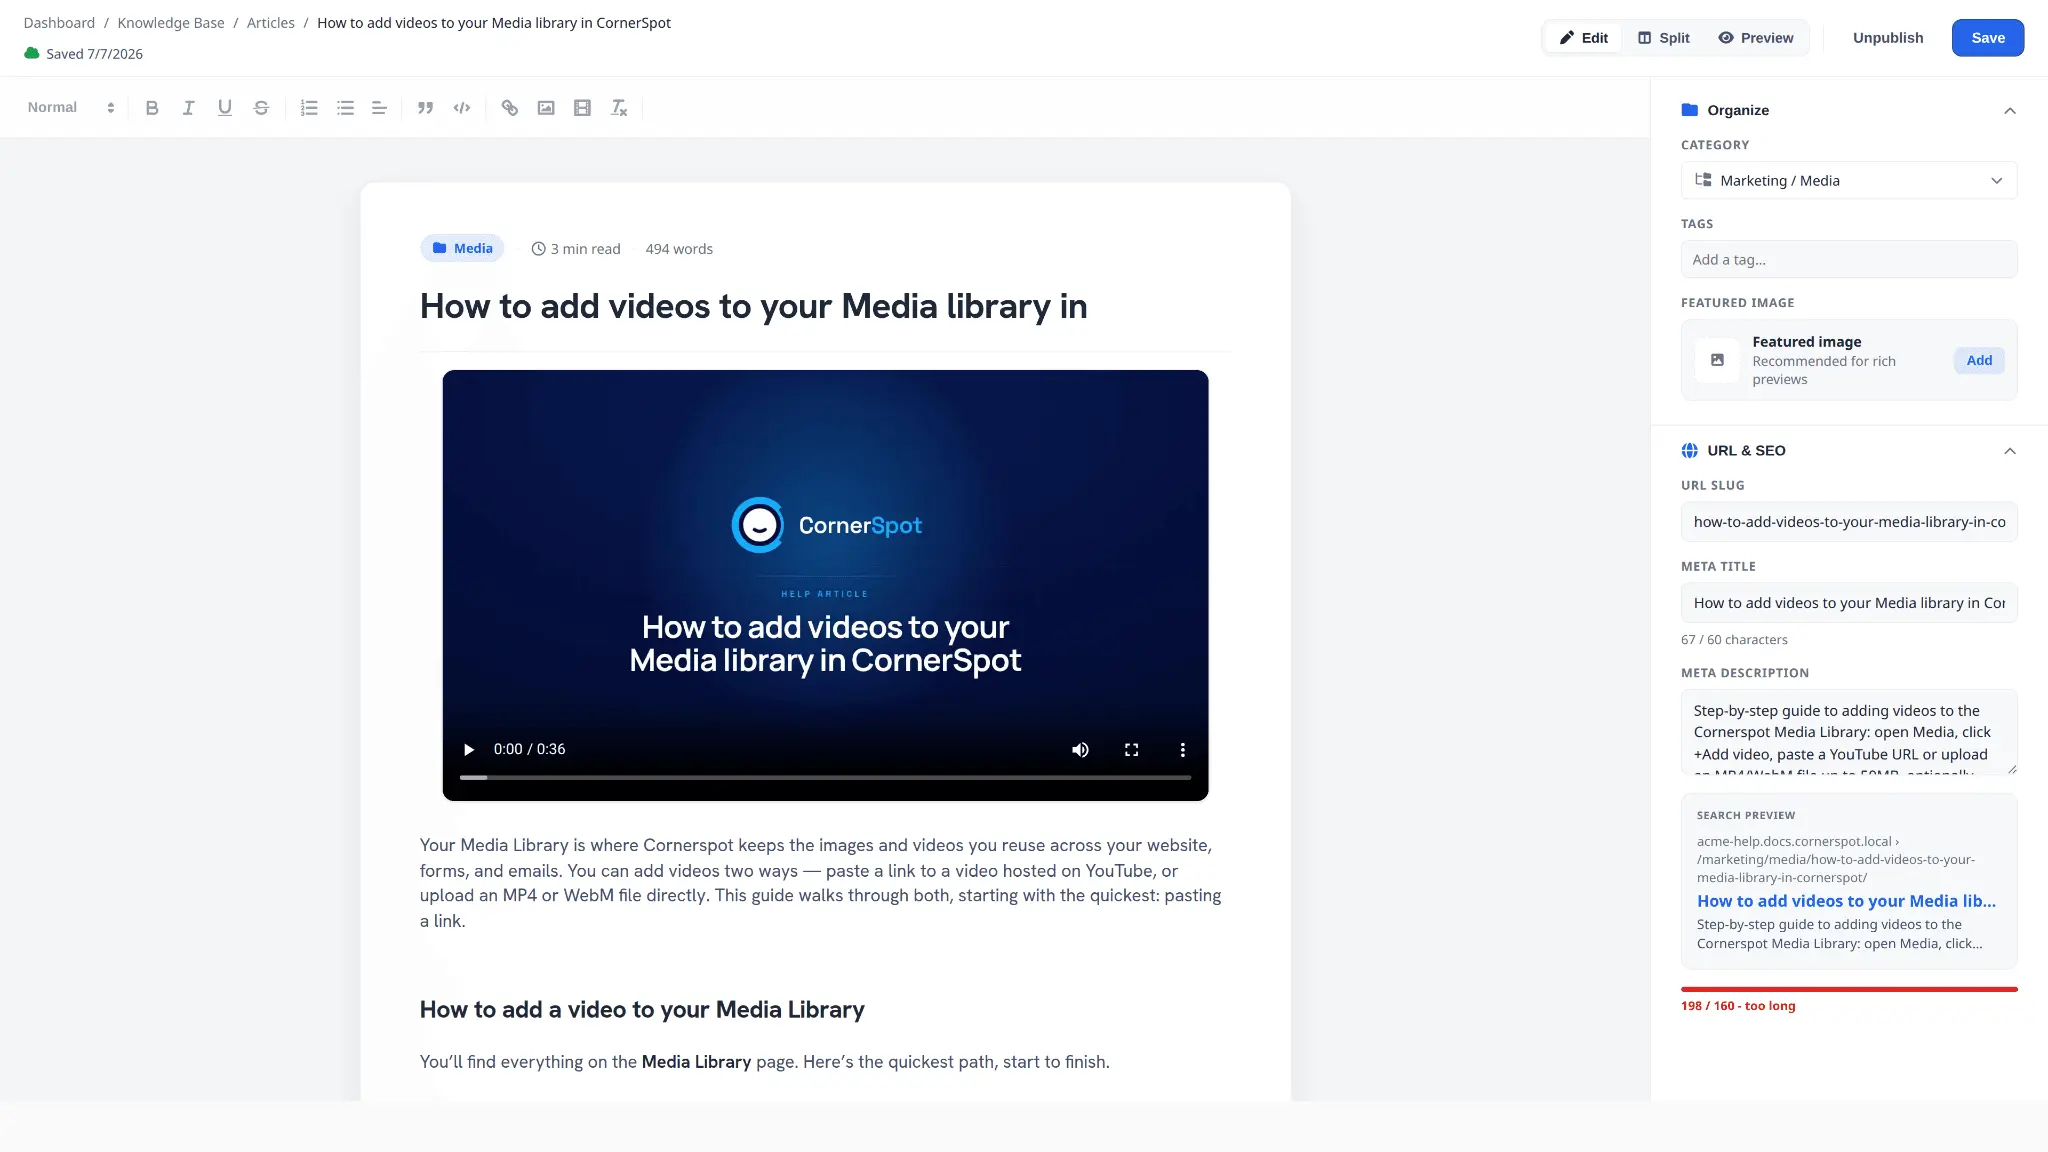Click the CornerSpot logo in the video

coord(826,525)
